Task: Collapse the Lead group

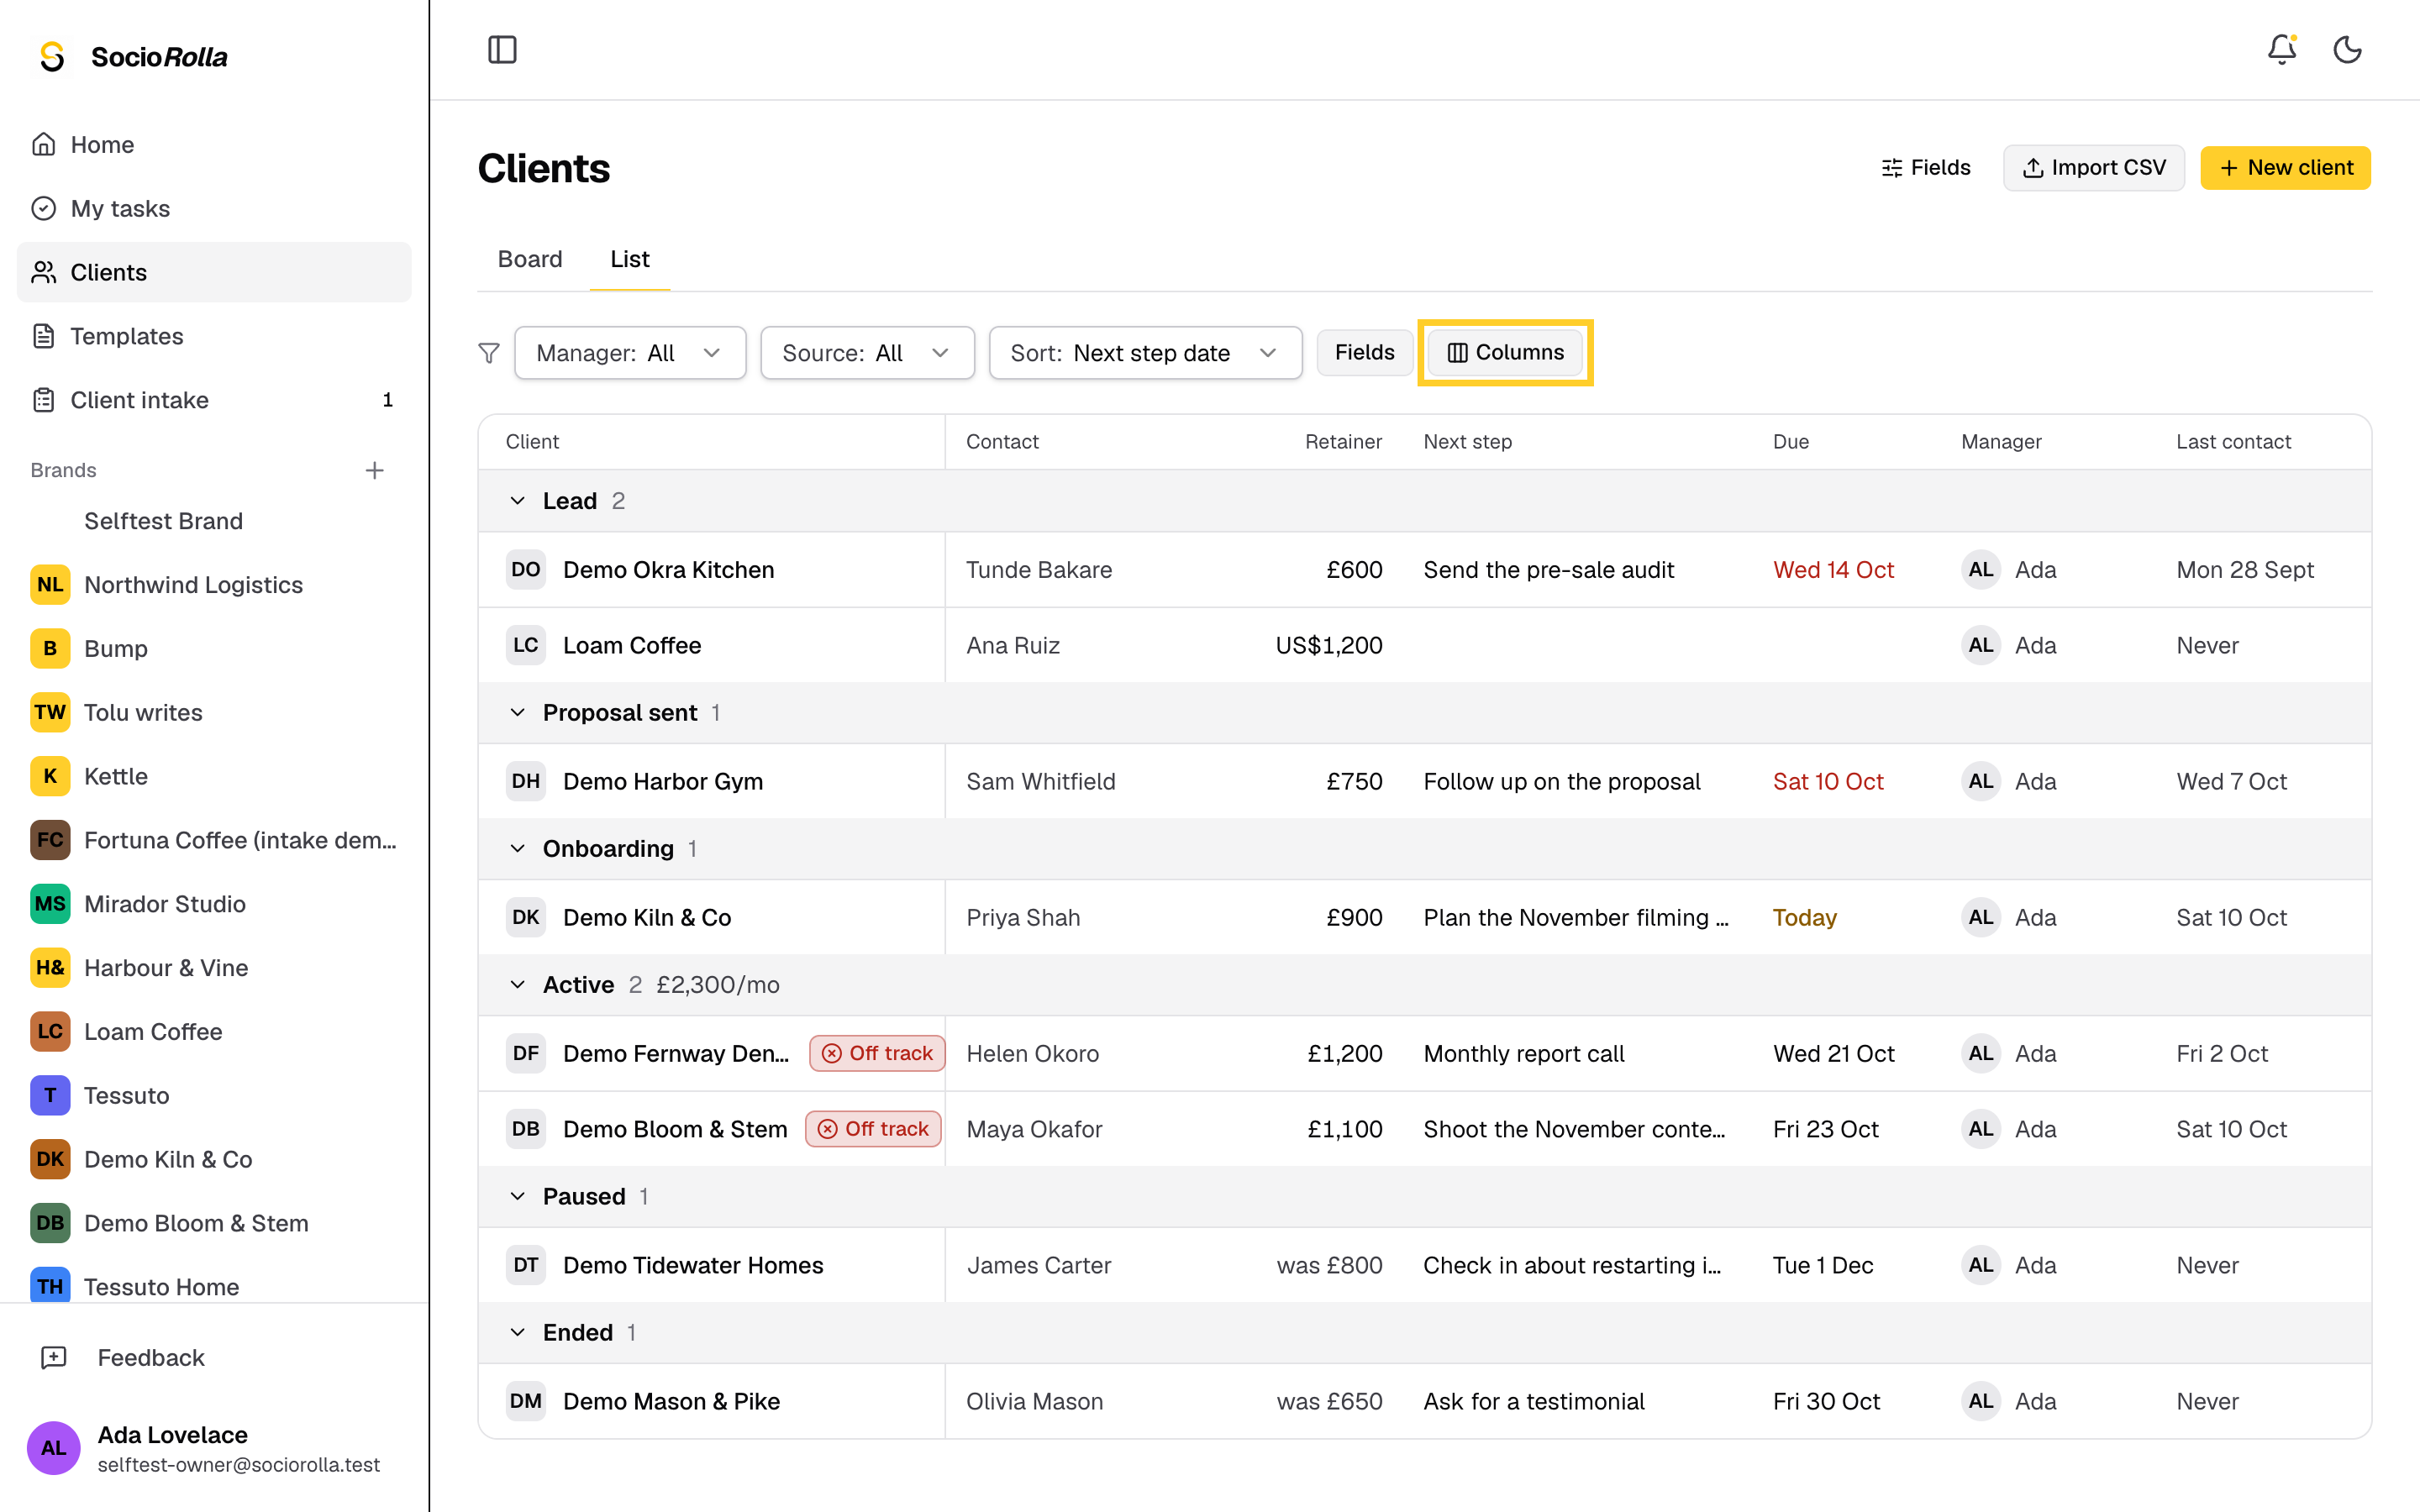Action: pyautogui.click(x=518, y=501)
